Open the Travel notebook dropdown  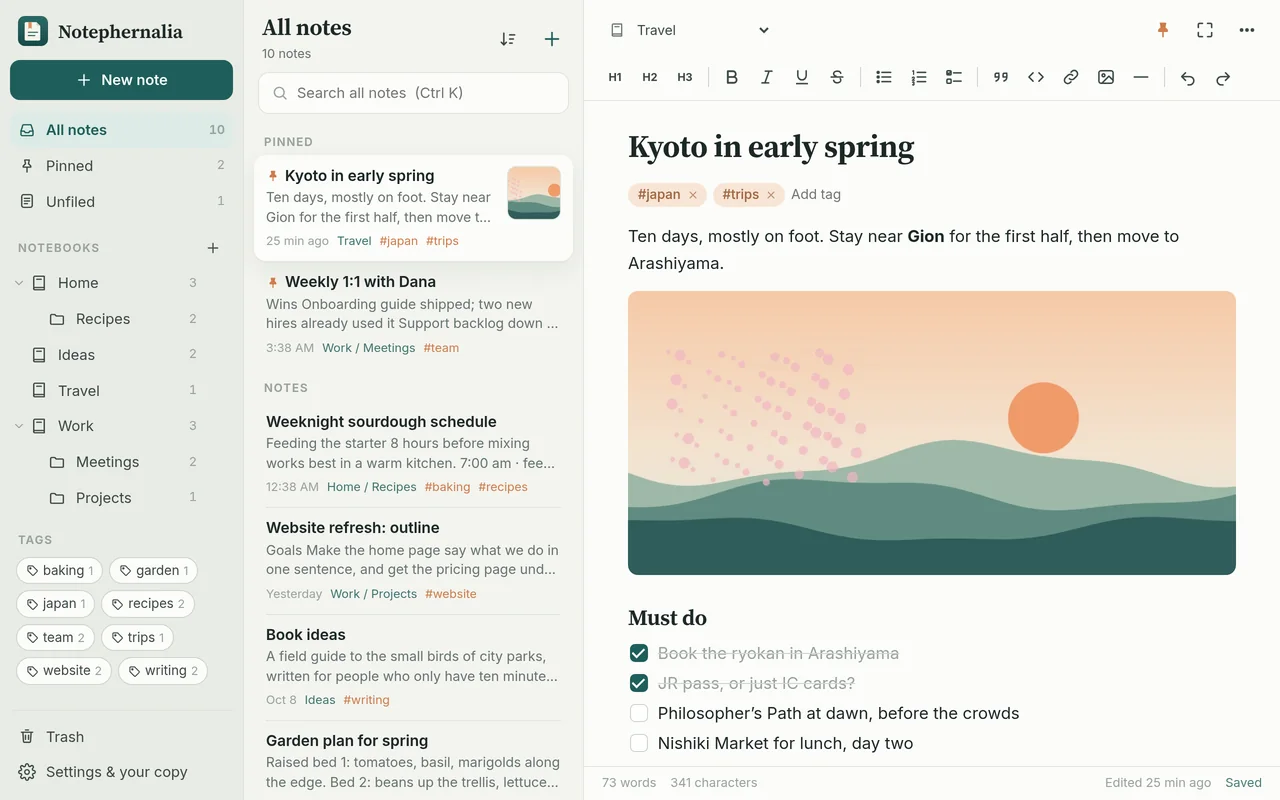pos(690,30)
